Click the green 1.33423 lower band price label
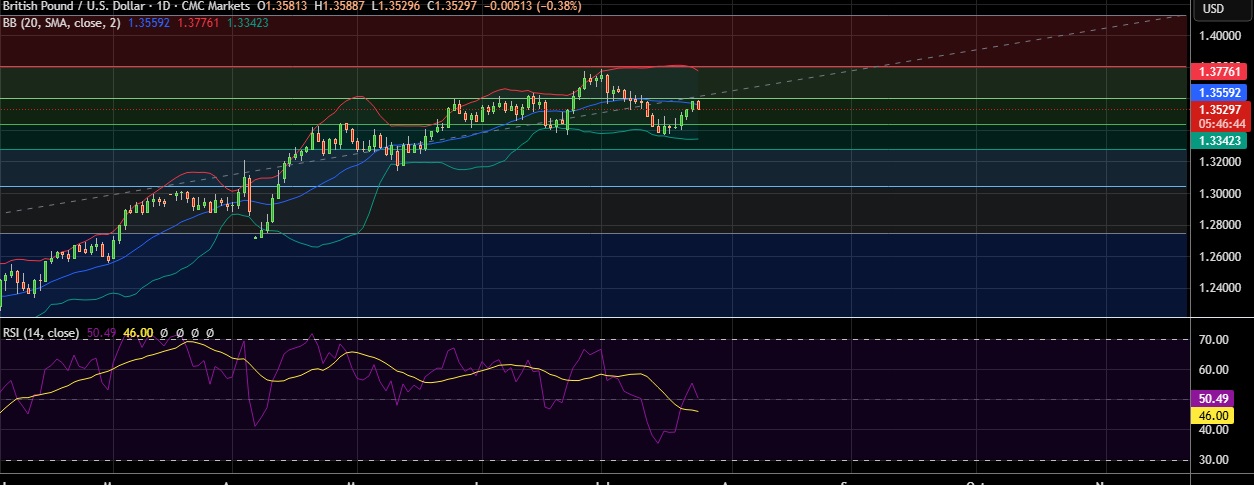This screenshot has width=1254, height=485. pyautogui.click(x=1217, y=141)
